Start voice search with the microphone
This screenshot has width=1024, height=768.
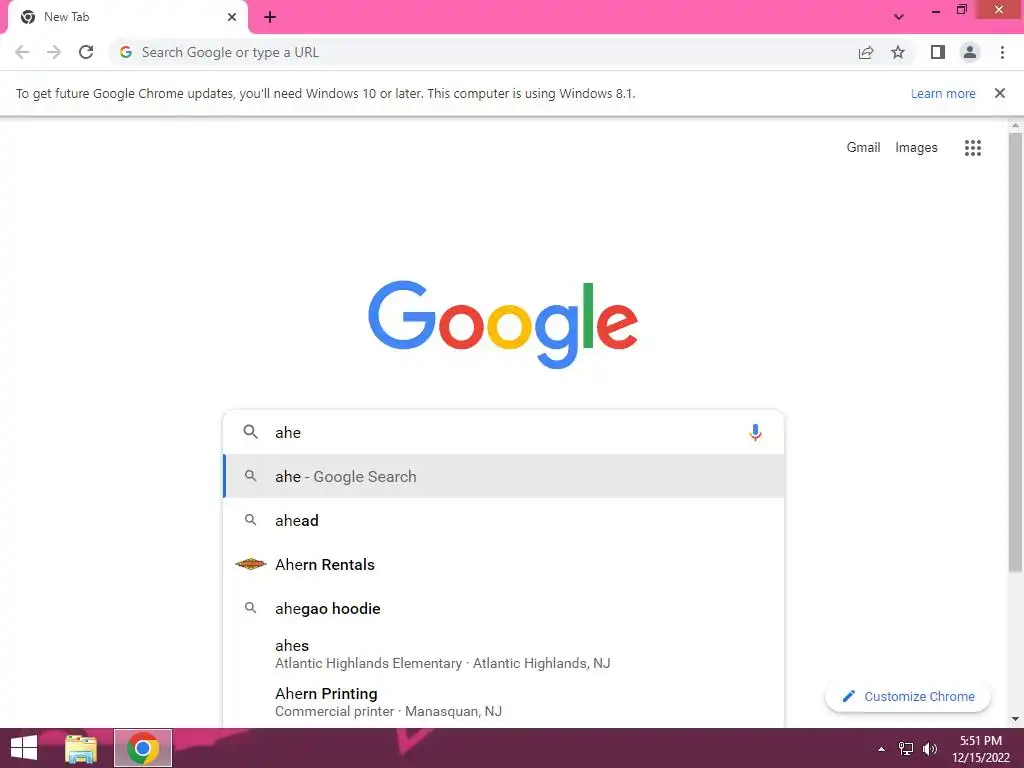(x=755, y=432)
